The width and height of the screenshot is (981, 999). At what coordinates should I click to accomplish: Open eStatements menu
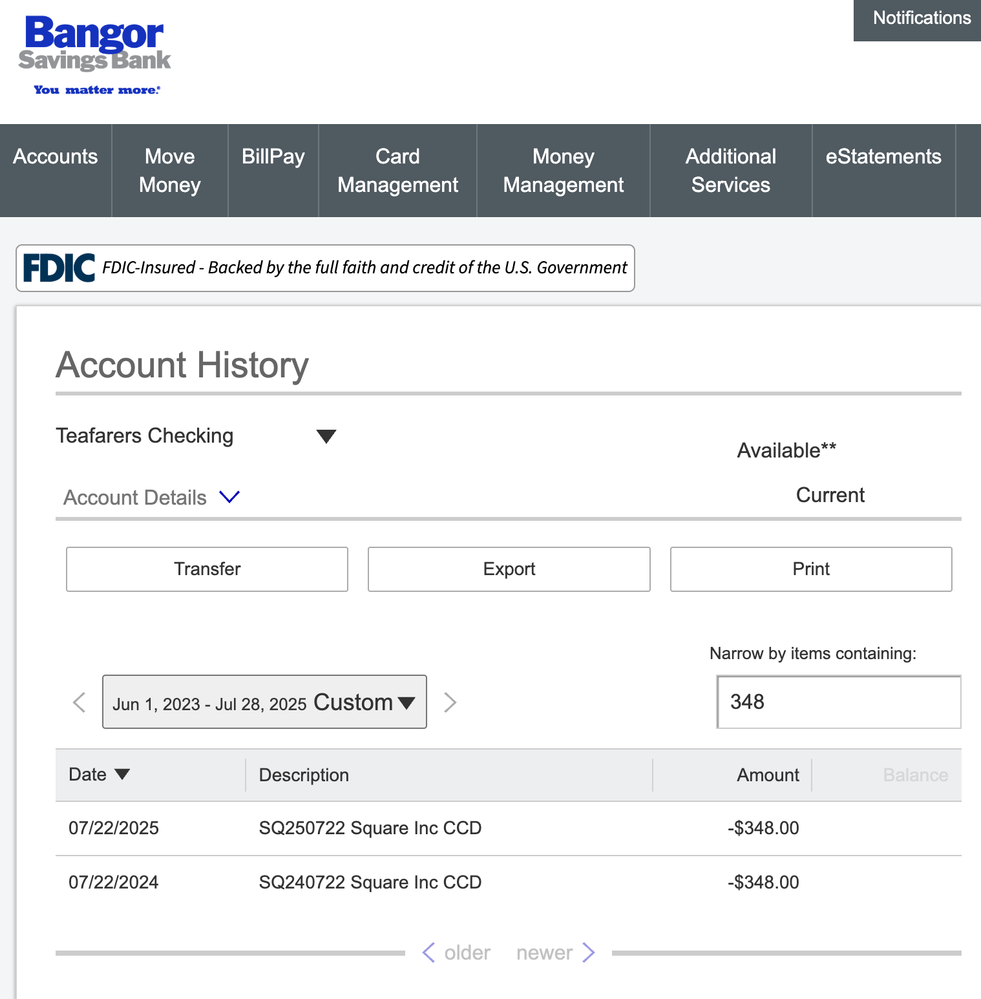(x=883, y=157)
